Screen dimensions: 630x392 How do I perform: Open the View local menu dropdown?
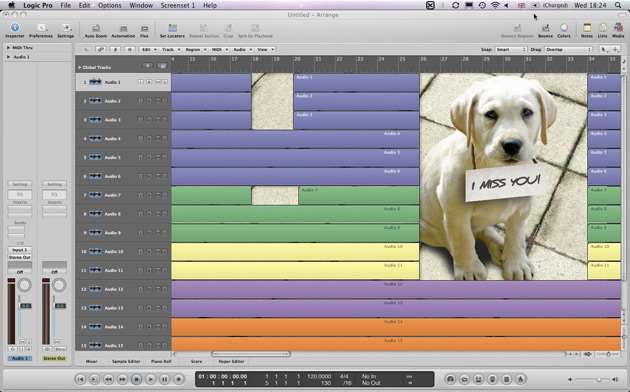tap(266, 49)
